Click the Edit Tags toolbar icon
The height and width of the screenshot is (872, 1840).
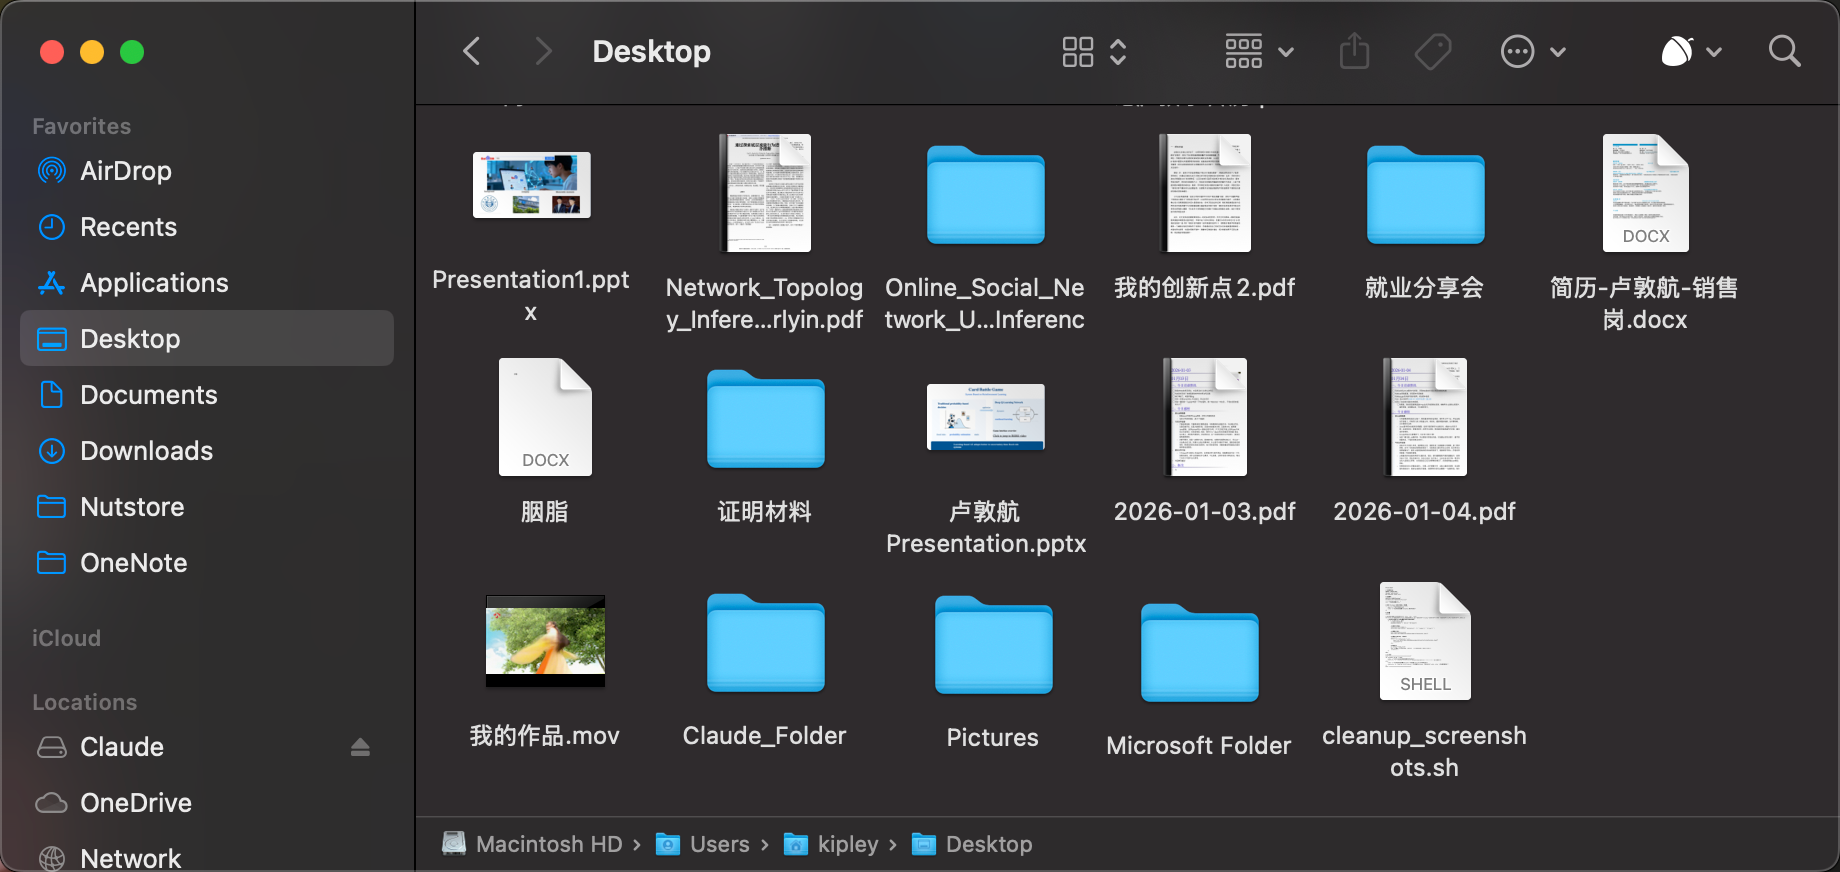point(1433,51)
